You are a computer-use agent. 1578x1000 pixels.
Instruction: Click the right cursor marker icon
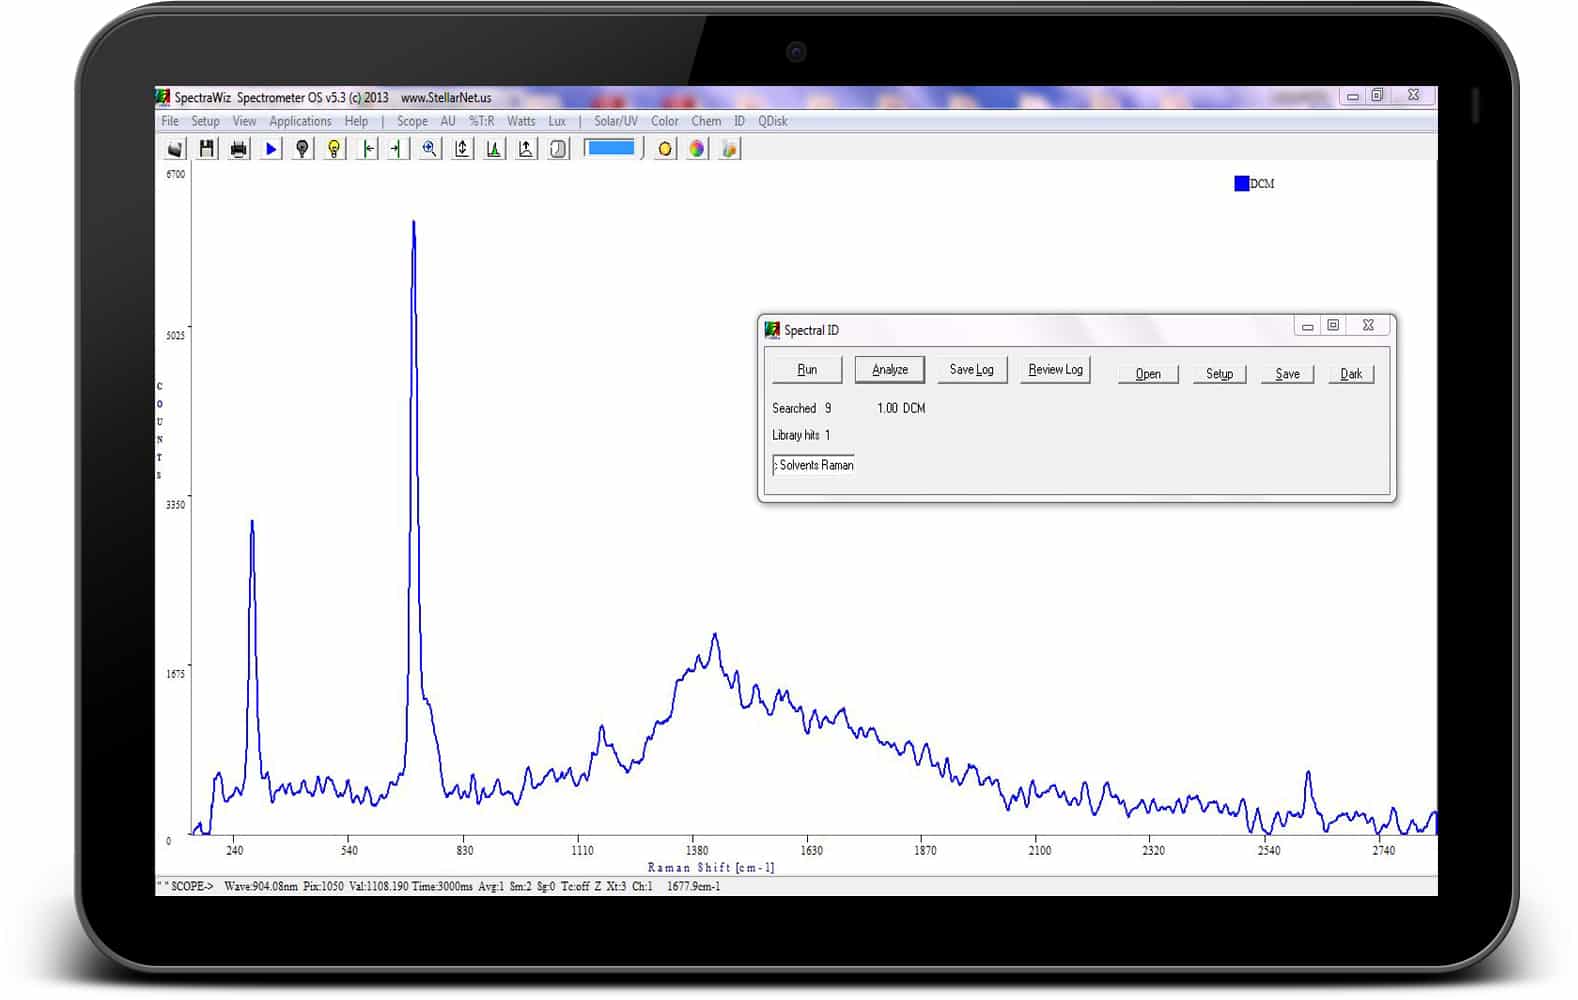pyautogui.click(x=397, y=149)
